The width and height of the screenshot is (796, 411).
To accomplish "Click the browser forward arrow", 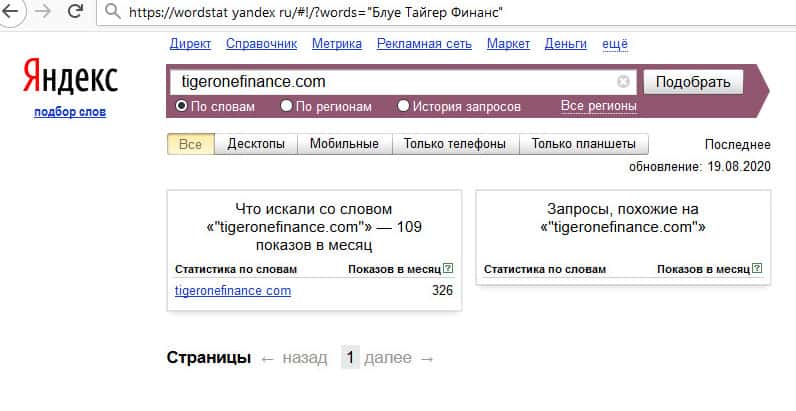I will (43, 14).
